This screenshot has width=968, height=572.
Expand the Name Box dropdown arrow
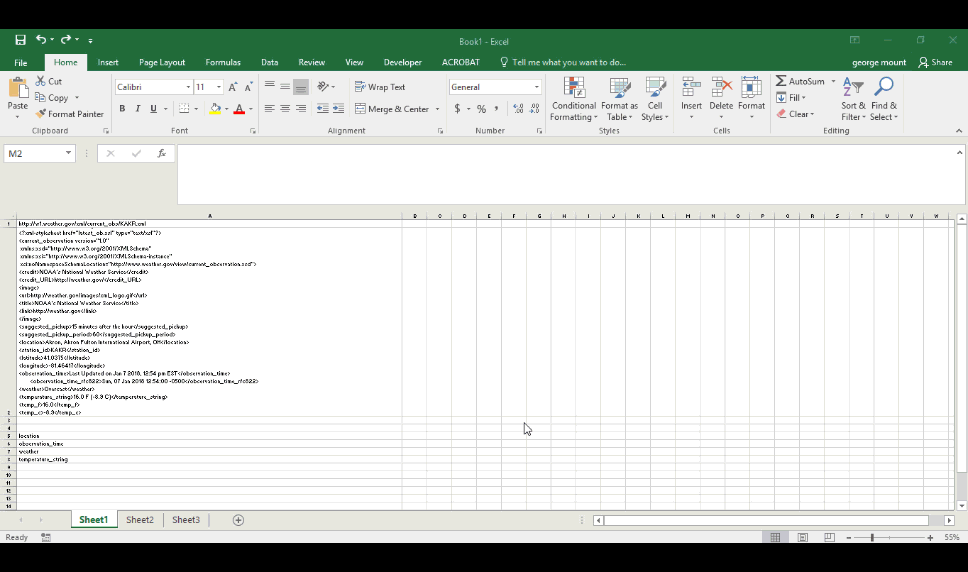pos(68,154)
